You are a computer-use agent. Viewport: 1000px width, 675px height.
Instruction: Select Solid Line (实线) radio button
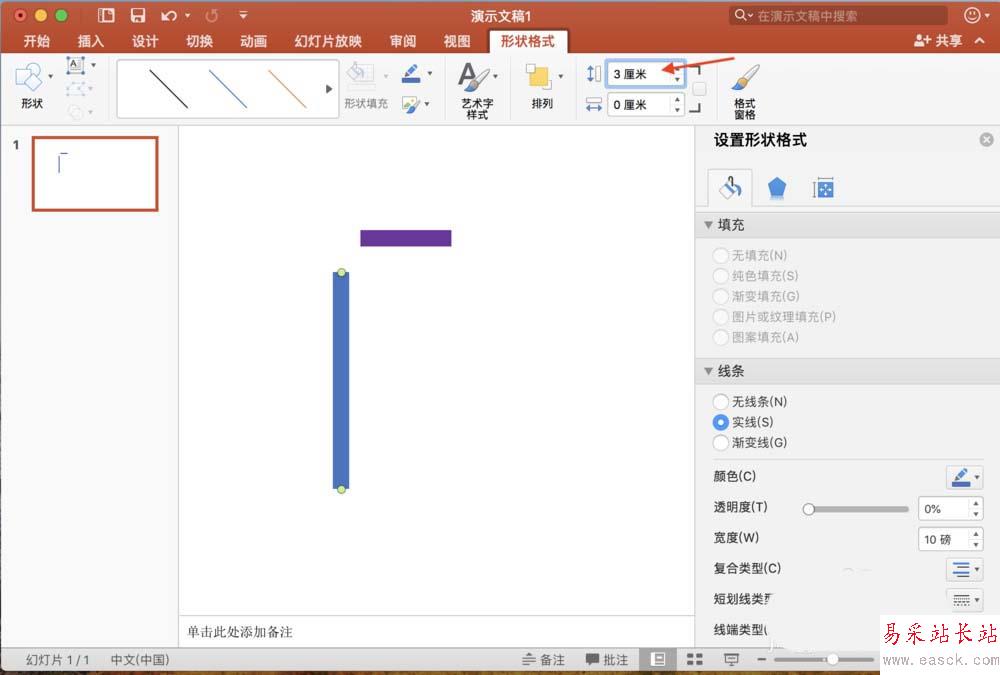tap(720, 422)
